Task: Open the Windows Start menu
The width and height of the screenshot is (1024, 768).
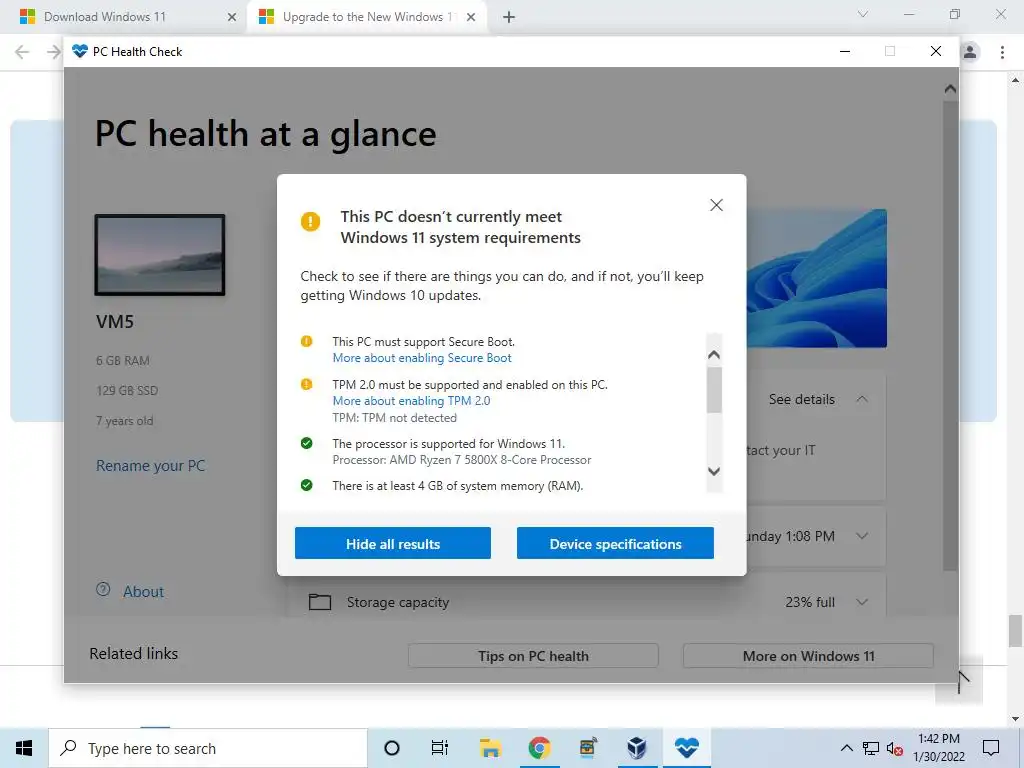Action: 24,748
